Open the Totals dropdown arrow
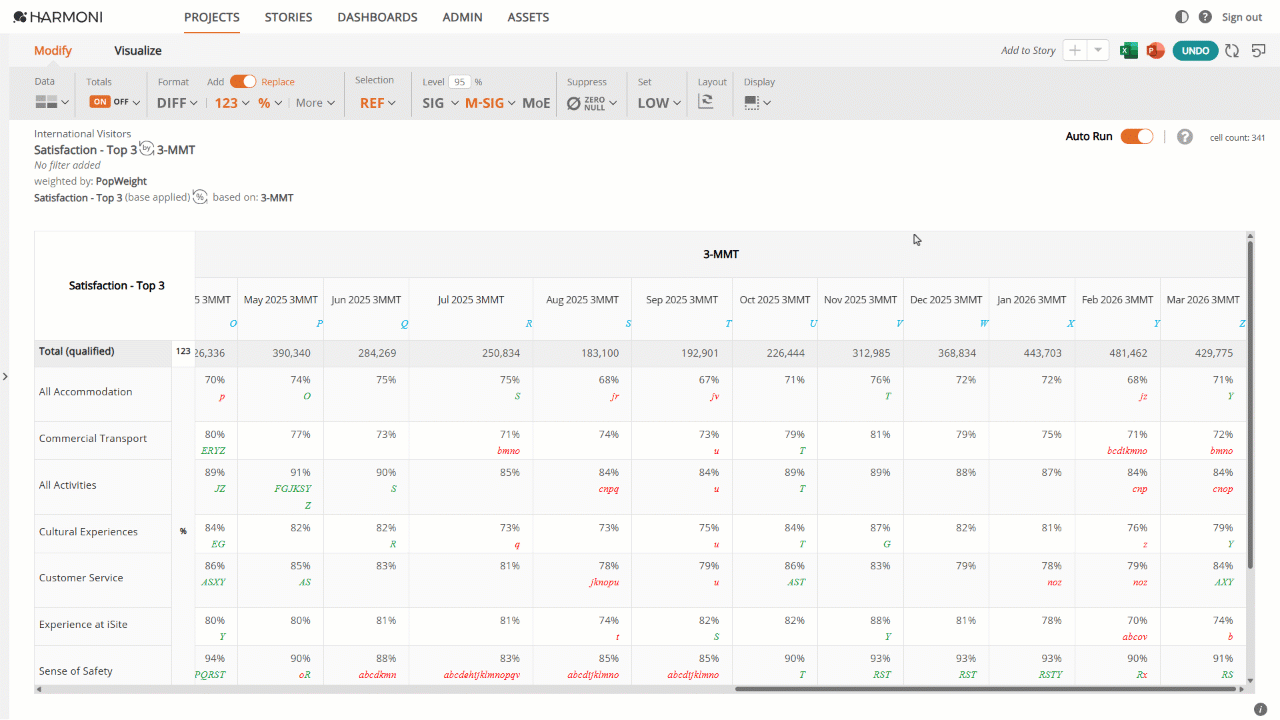Viewport: 1280px width, 720px height. (x=136, y=103)
